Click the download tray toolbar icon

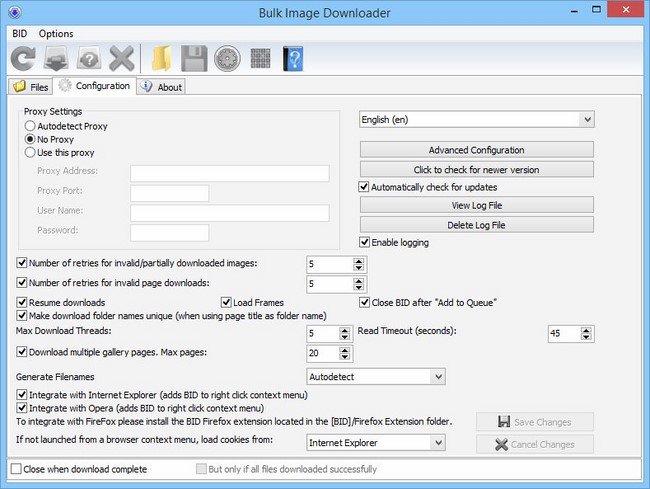tap(56, 58)
